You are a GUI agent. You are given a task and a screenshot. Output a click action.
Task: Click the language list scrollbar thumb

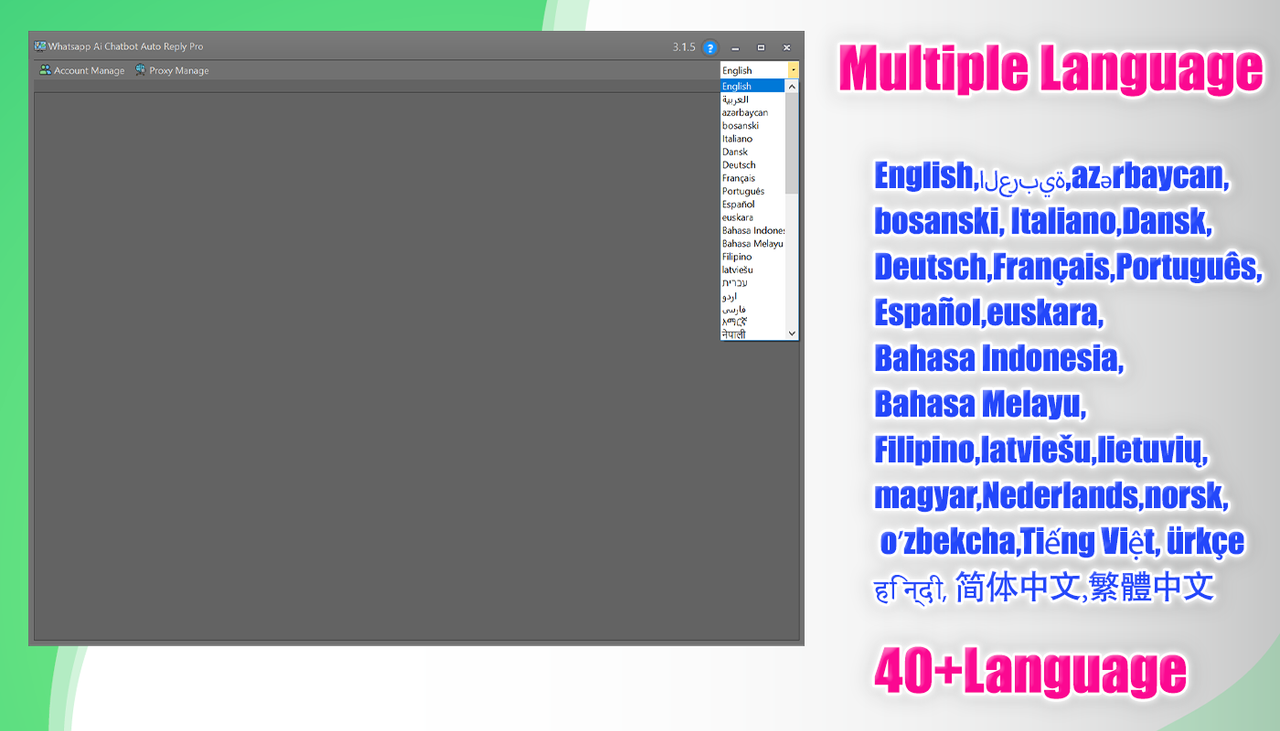(x=792, y=144)
